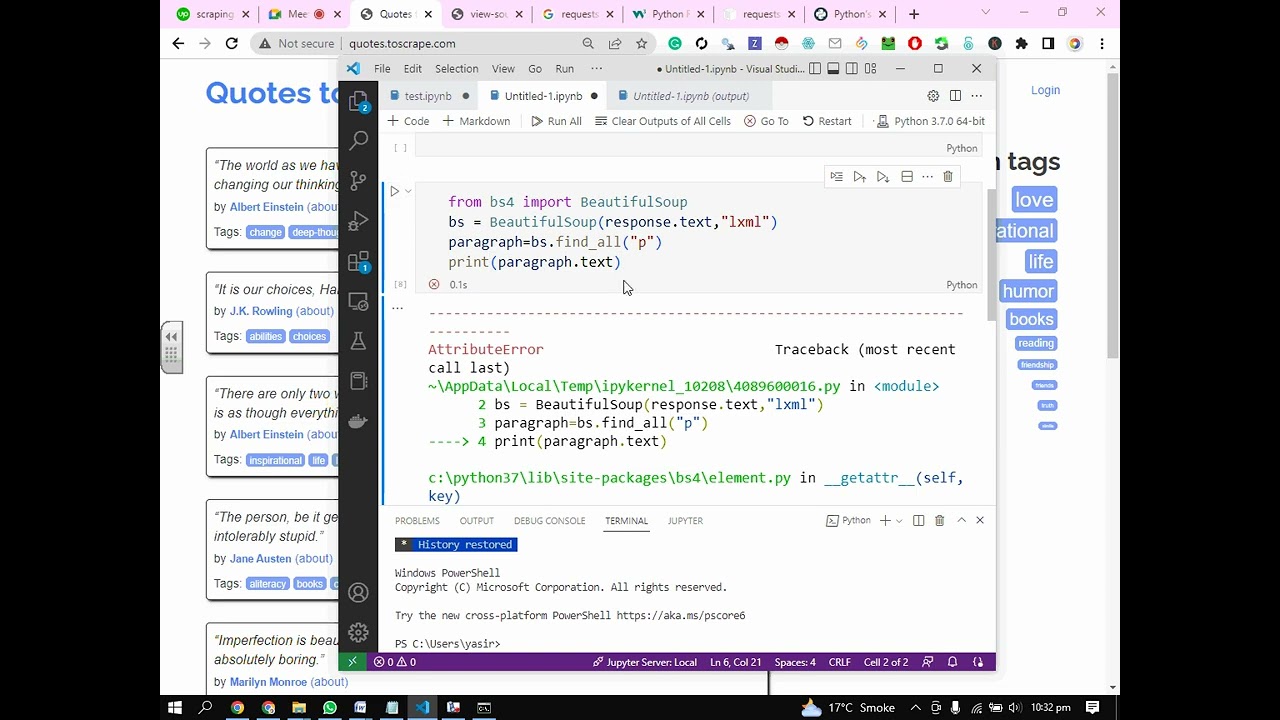Open the Manage gear in activity bar
Viewport: 1280px width, 720px height.
[359, 633]
